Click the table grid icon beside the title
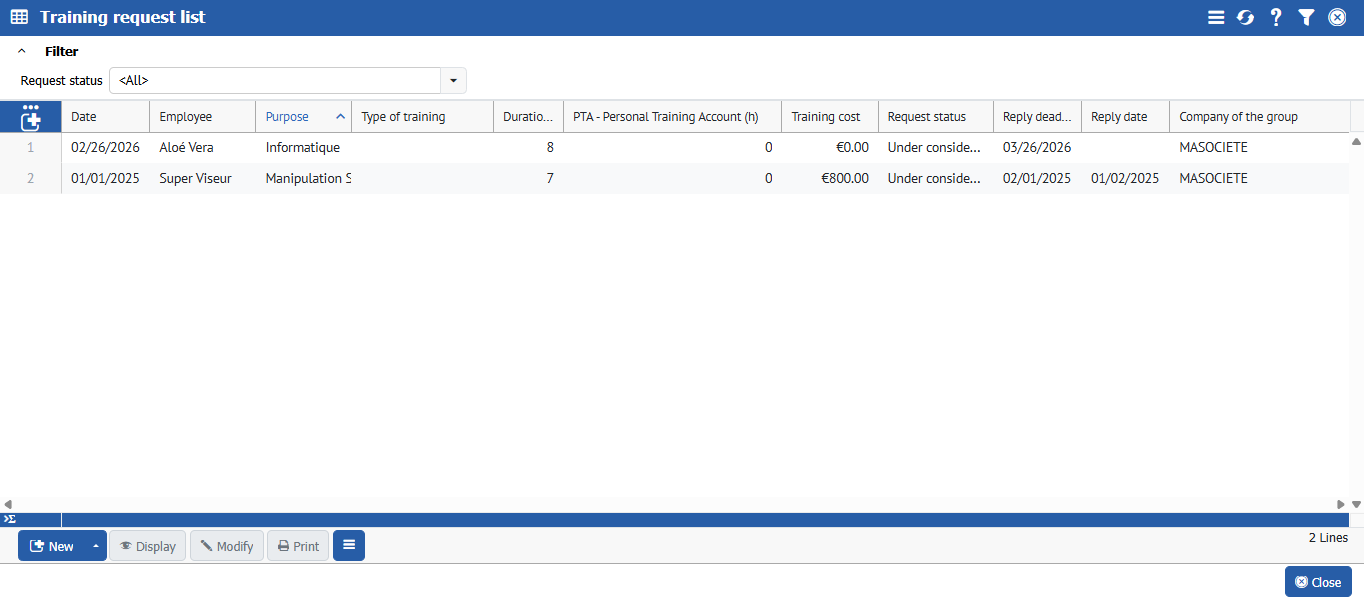 [x=19, y=18]
